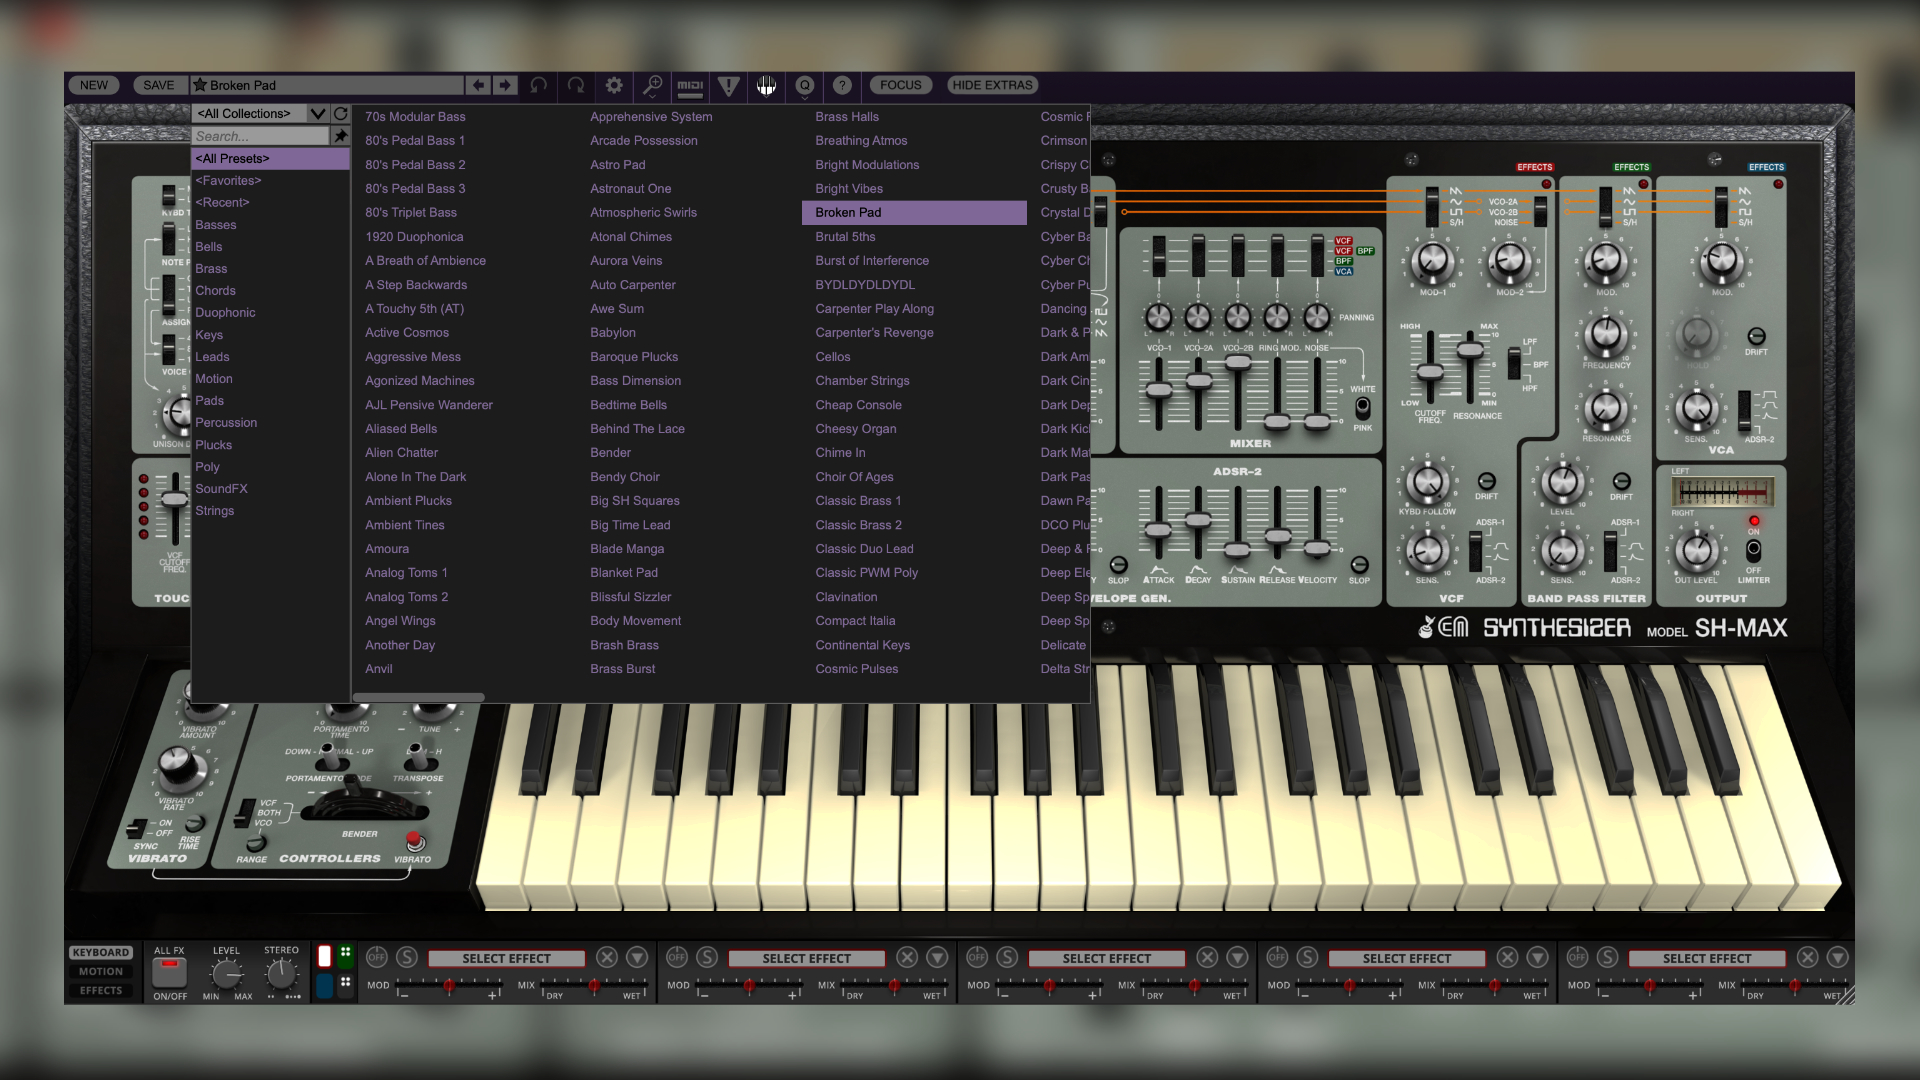Open the zoom magnifier icon

point(652,86)
